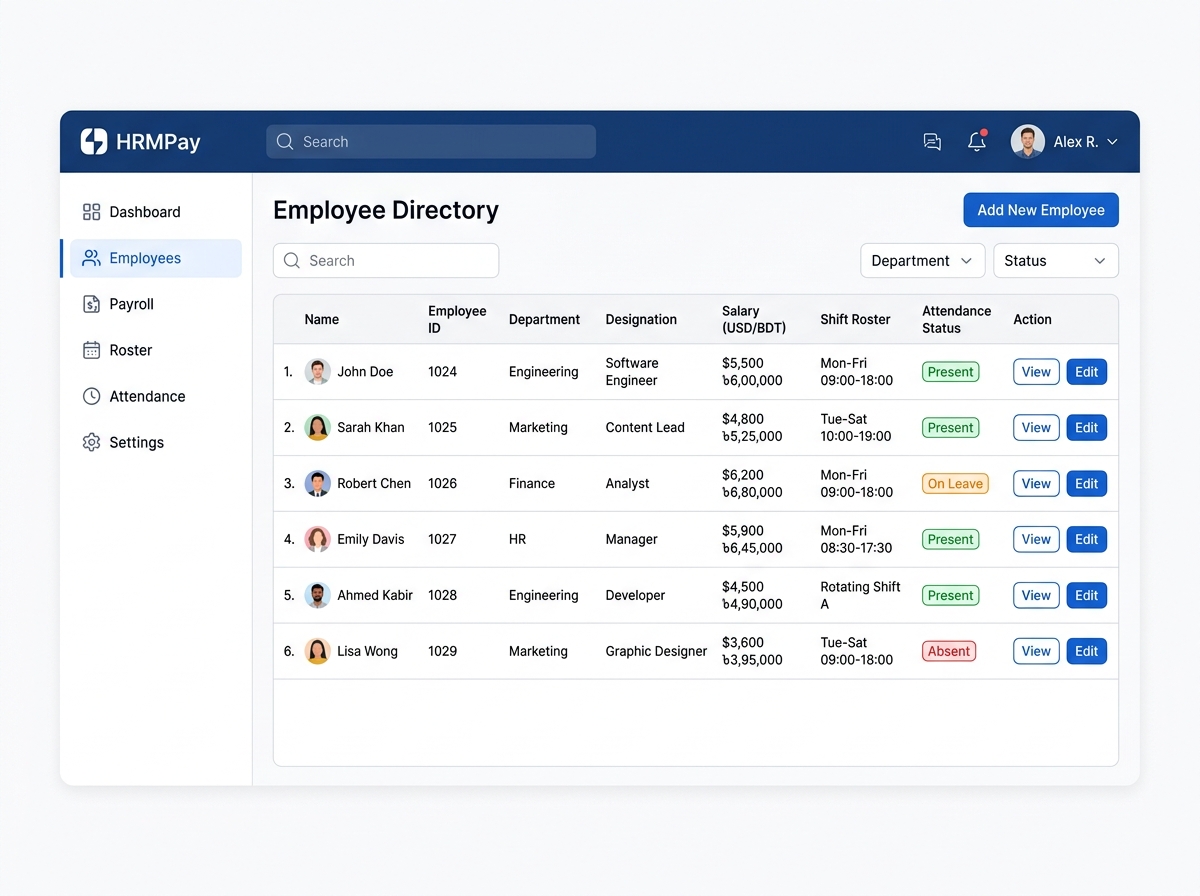Click the Department column header
This screenshot has width=1200, height=896.
click(x=544, y=320)
